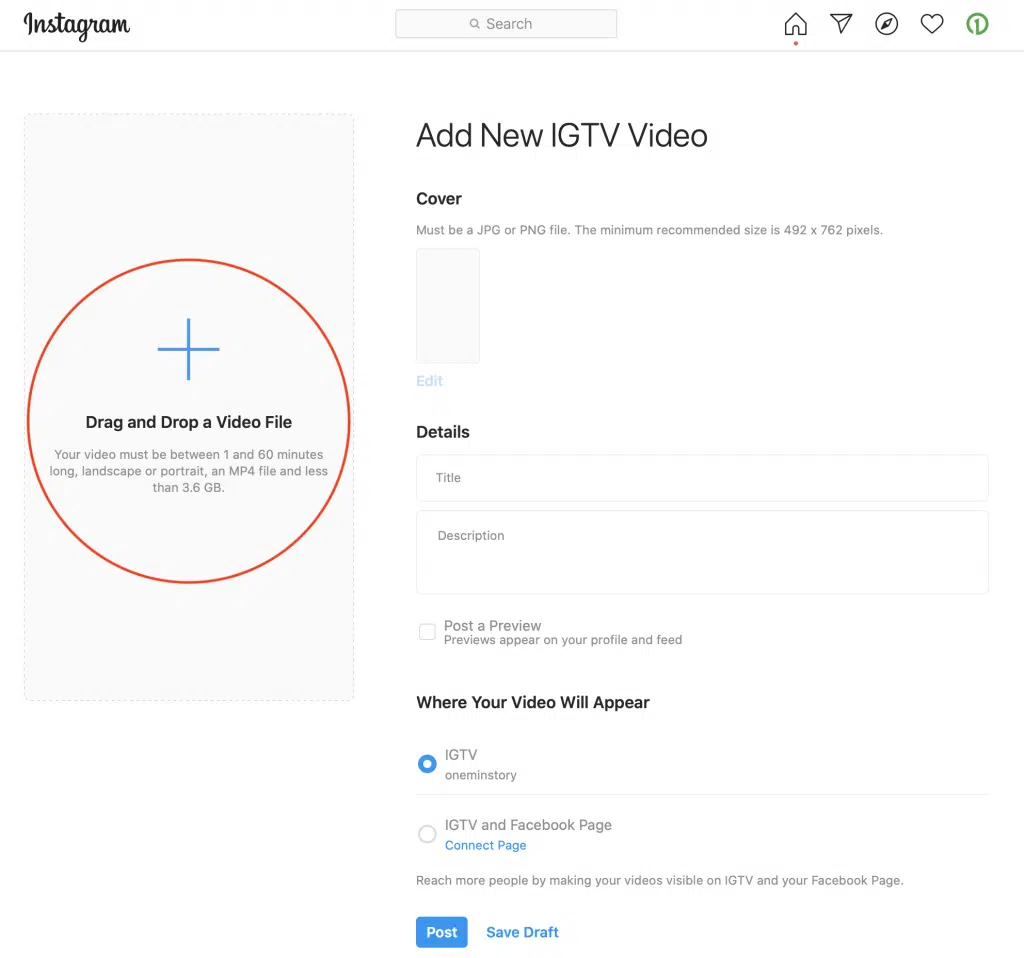The image size is (1024, 958).
Task: Click into the Description field
Action: pyautogui.click(x=702, y=552)
